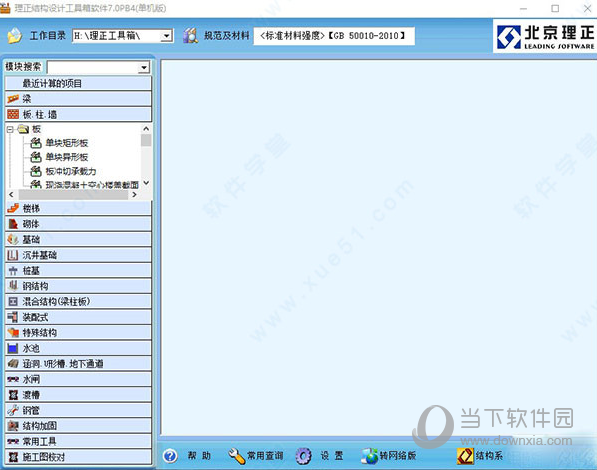Image resolution: width=597 pixels, height=470 pixels.
Task: Open the 水池 module category
Action: pos(78,348)
